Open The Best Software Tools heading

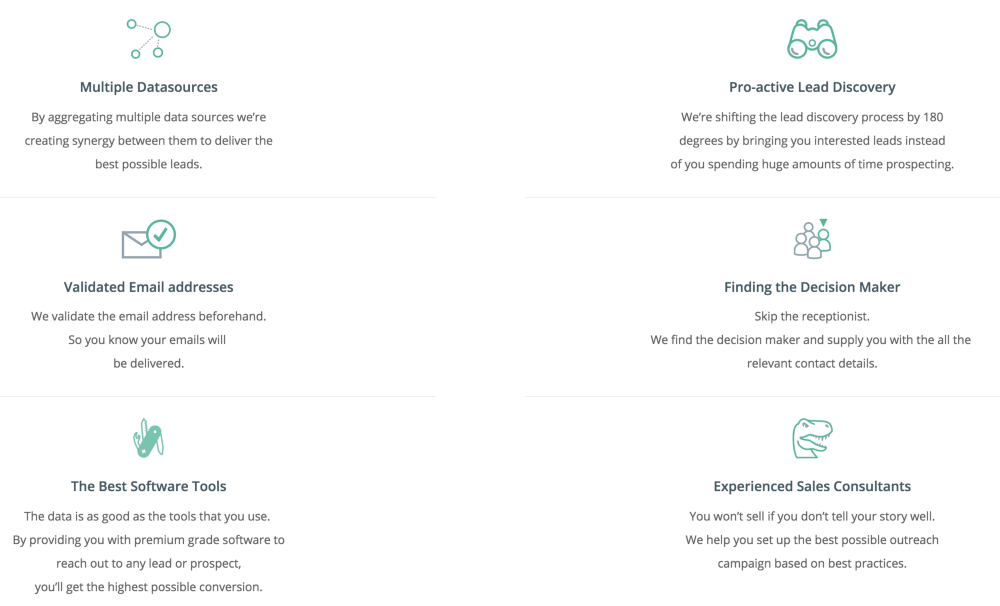point(149,486)
